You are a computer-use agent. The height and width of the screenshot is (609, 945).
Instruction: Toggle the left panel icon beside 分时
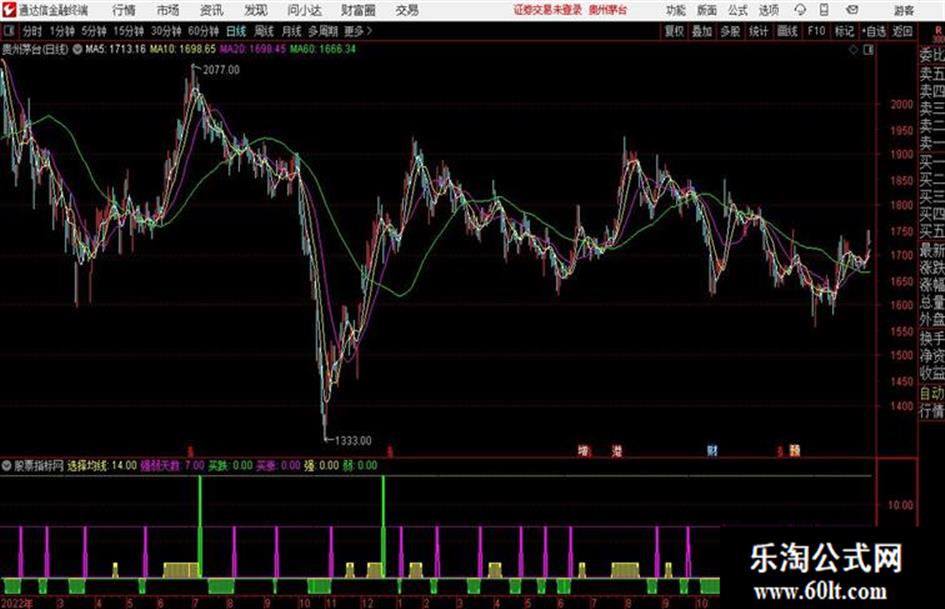click(x=9, y=31)
